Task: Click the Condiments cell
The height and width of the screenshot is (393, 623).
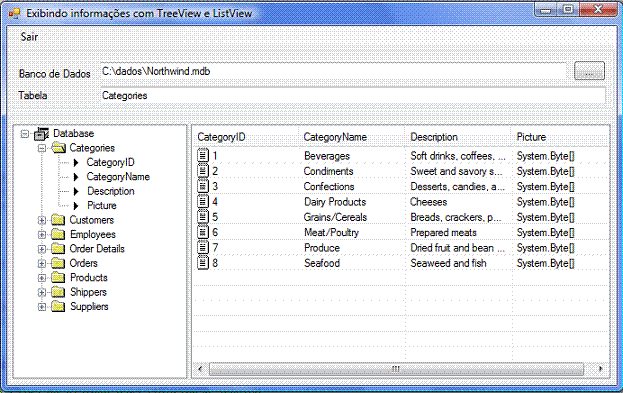Action: (329, 171)
